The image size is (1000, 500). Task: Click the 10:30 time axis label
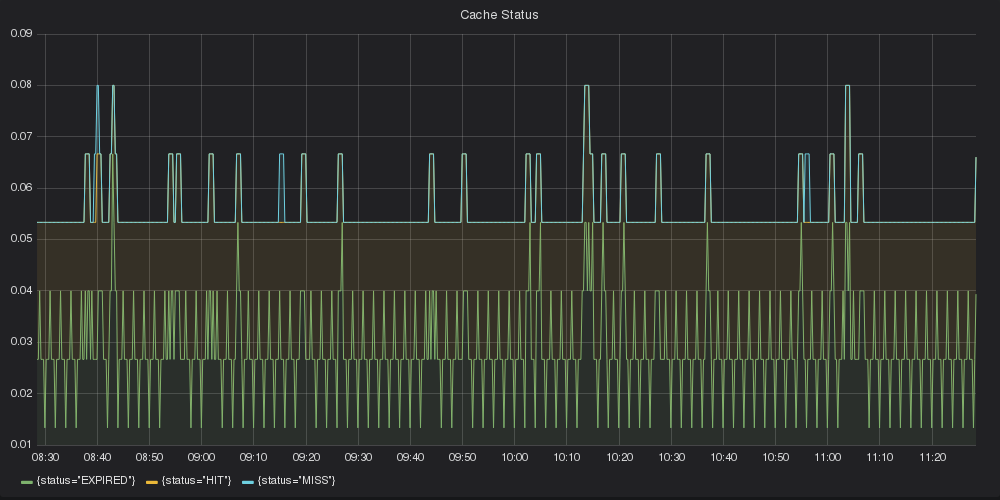672,457
